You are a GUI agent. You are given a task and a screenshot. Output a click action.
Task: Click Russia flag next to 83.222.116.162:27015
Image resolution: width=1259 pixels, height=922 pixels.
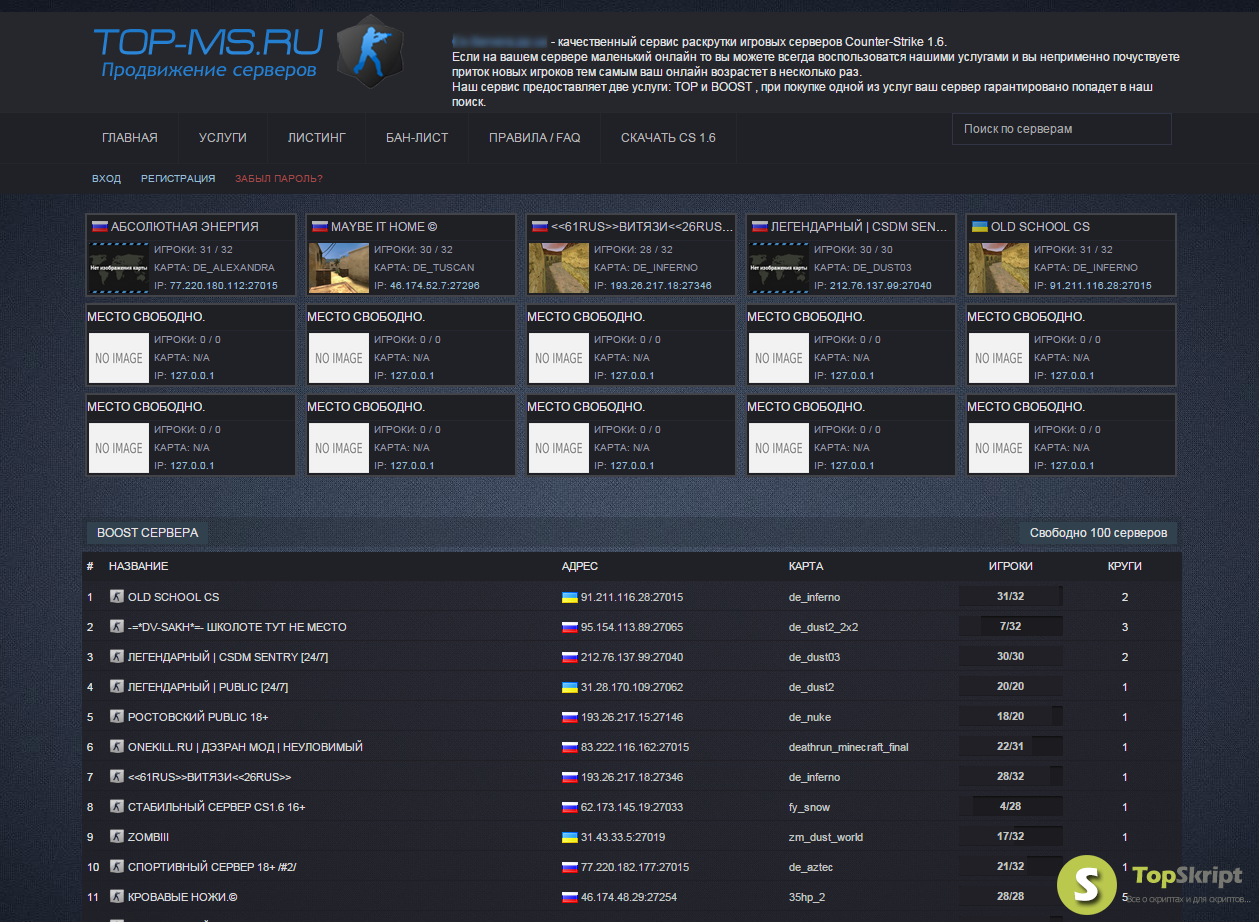tap(569, 747)
